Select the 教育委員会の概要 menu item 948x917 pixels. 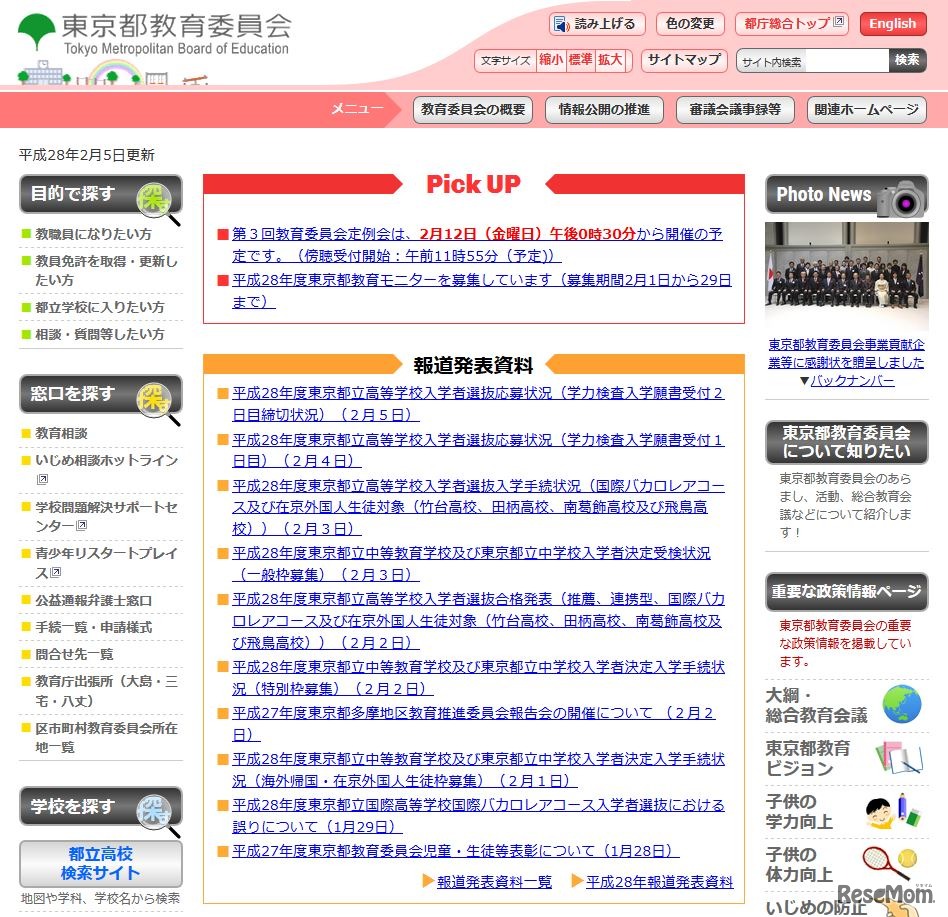pos(472,112)
